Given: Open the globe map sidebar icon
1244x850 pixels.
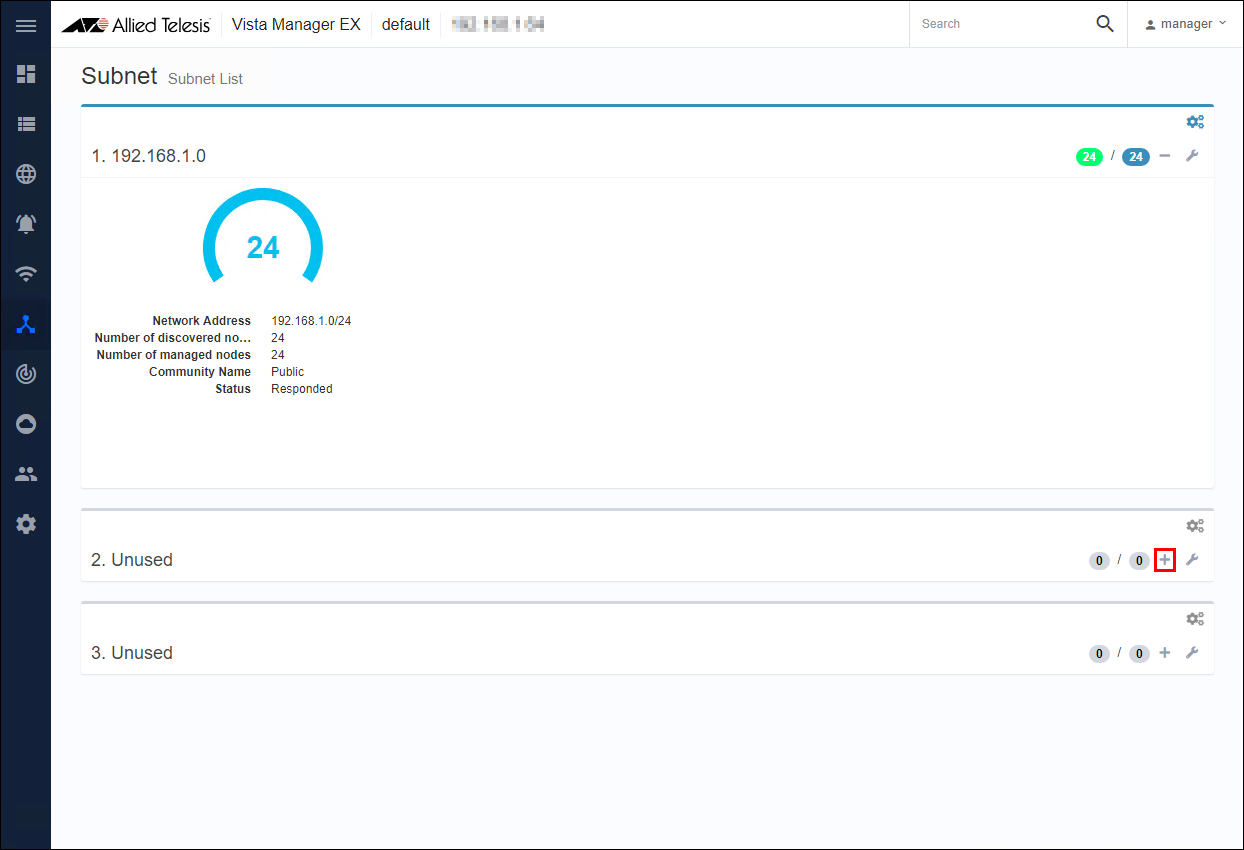Looking at the screenshot, I should [x=26, y=174].
